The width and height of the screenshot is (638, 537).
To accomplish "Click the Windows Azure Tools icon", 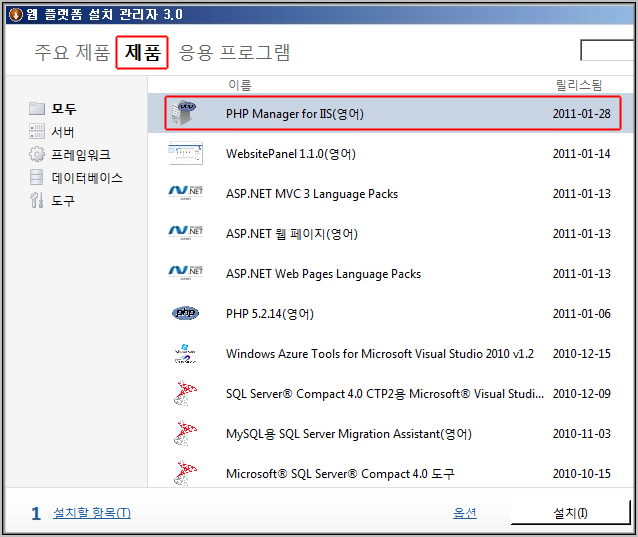I will coord(185,353).
